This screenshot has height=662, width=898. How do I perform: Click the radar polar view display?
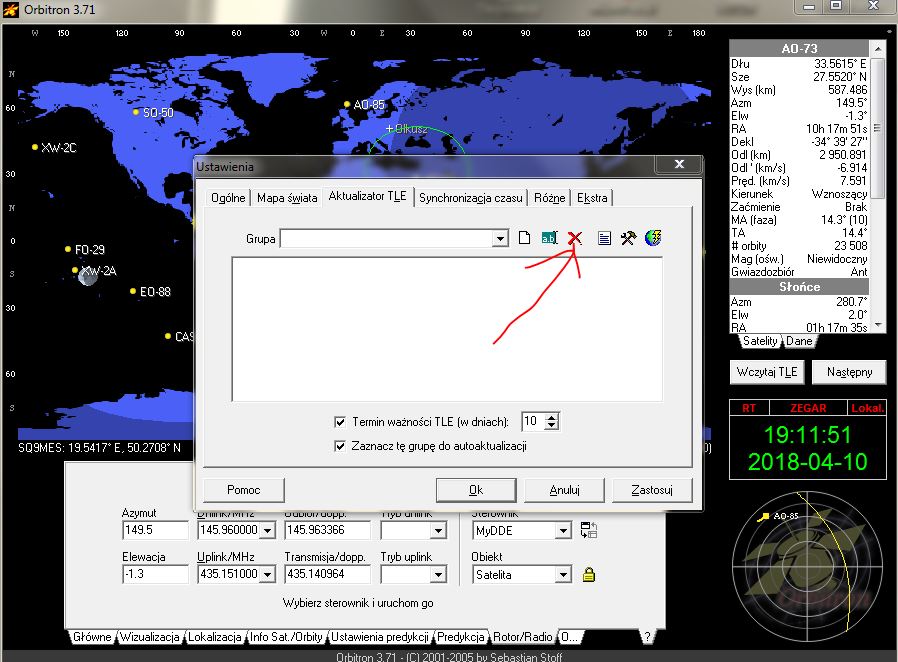click(808, 567)
